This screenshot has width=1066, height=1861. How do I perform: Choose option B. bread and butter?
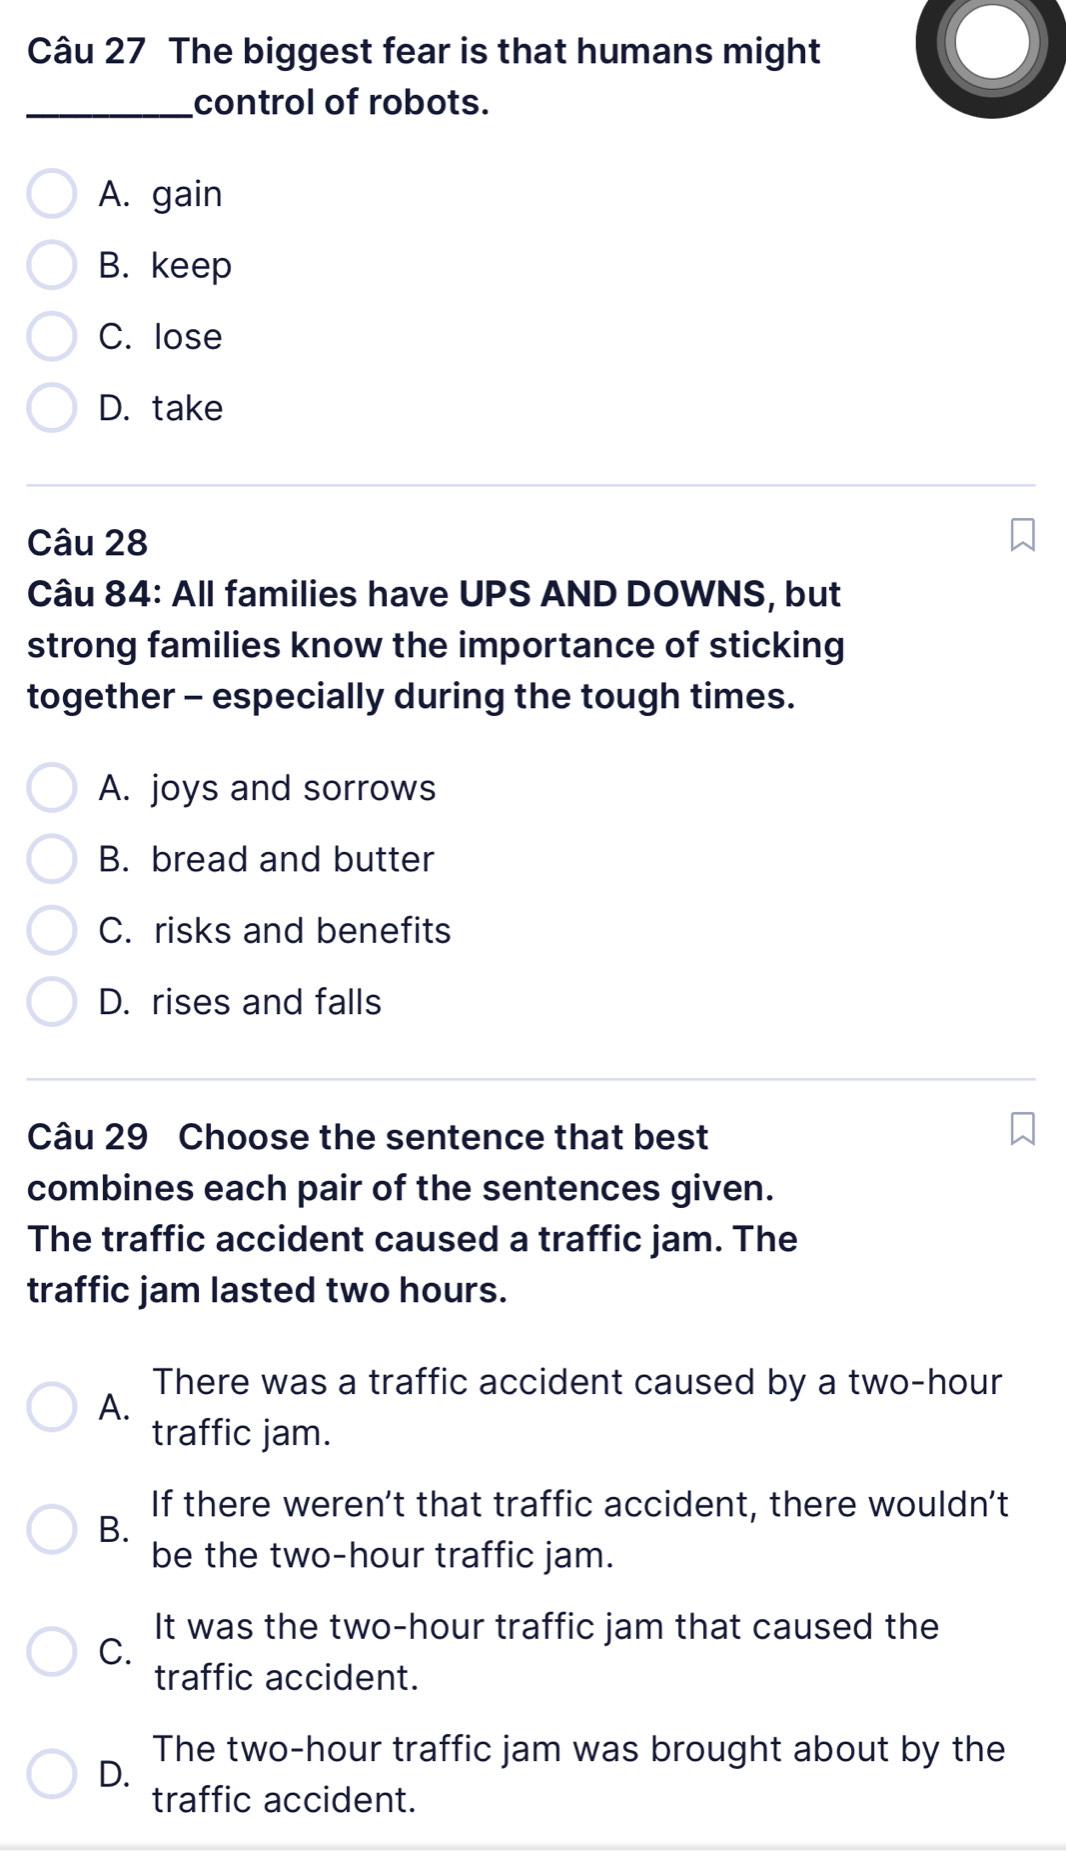tap(51, 859)
